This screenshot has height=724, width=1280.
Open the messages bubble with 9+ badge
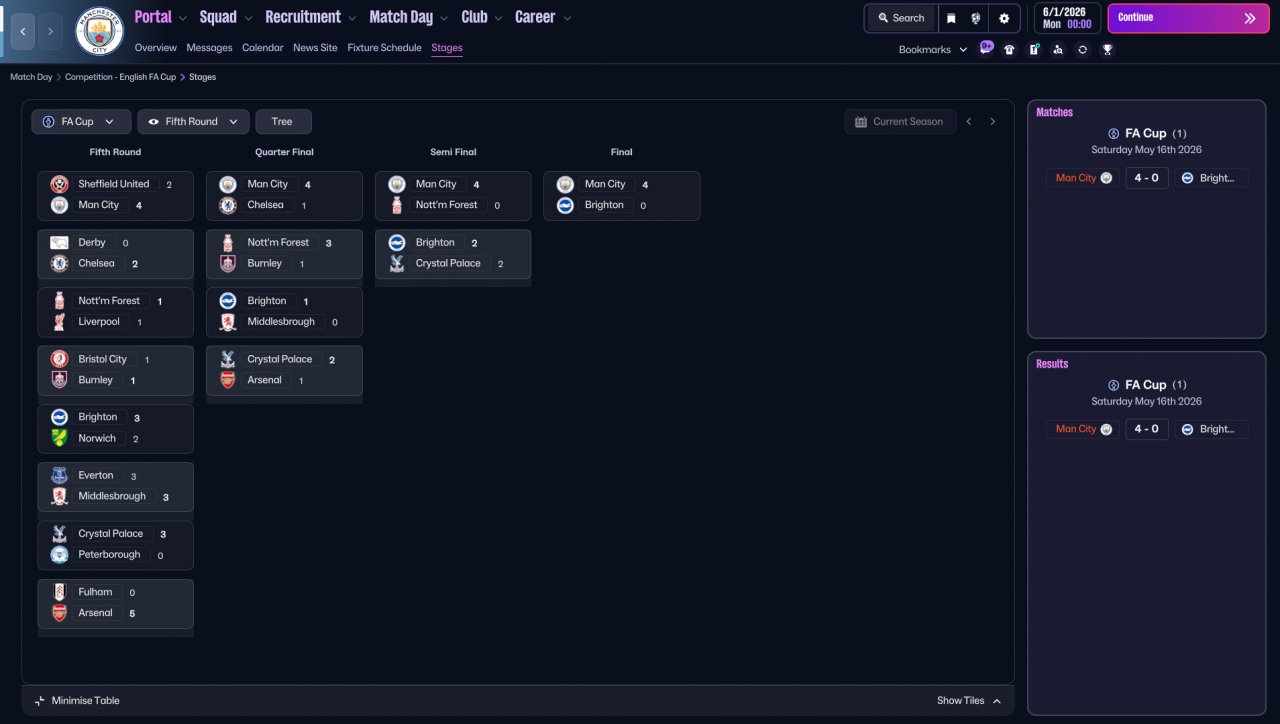986,48
